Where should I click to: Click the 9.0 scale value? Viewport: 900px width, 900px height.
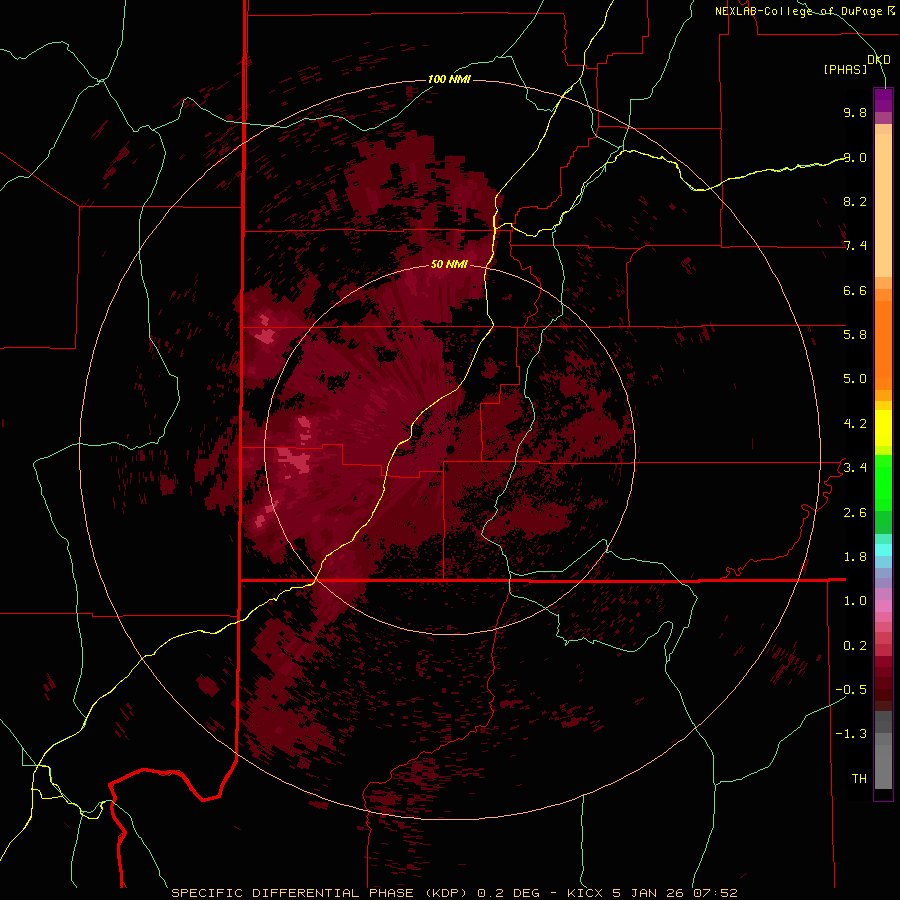point(855,157)
